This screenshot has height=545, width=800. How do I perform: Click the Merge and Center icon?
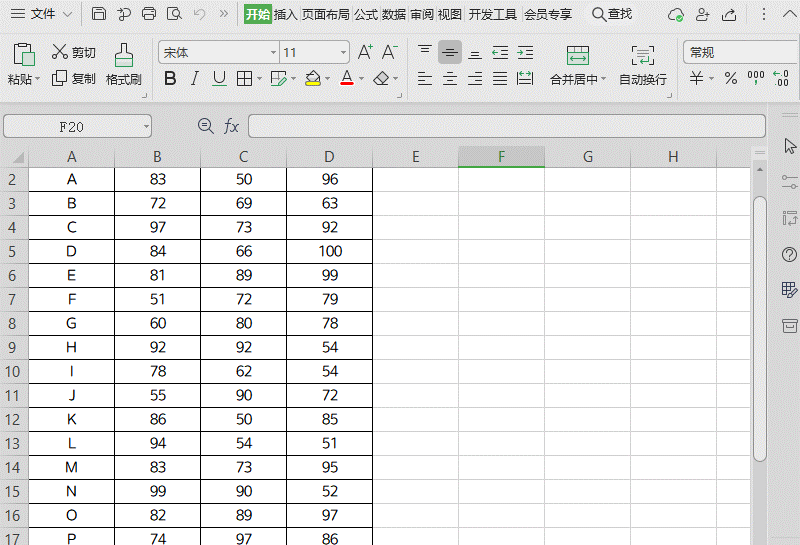pos(577,55)
